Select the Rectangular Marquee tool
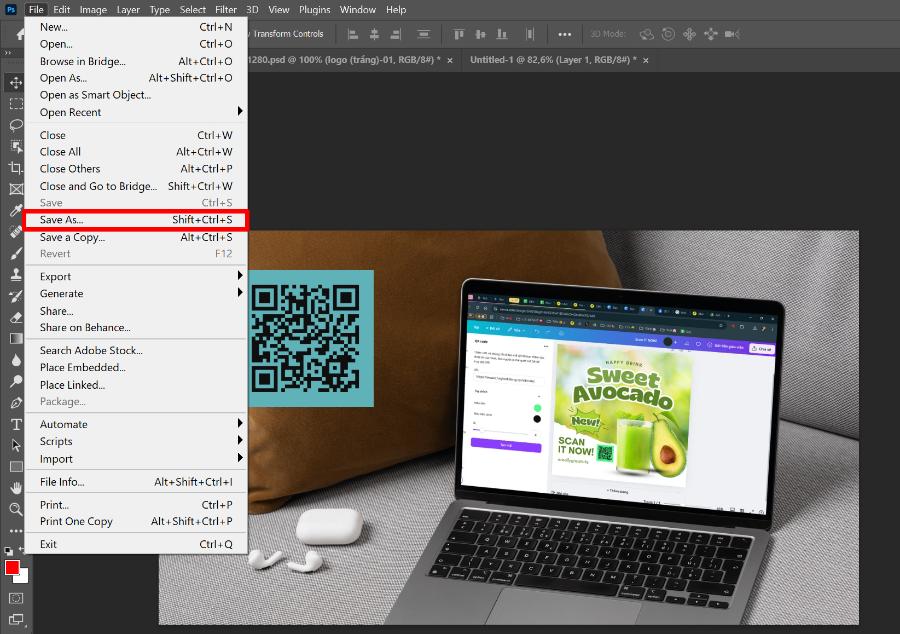Image resolution: width=900 pixels, height=634 pixels. click(16, 103)
